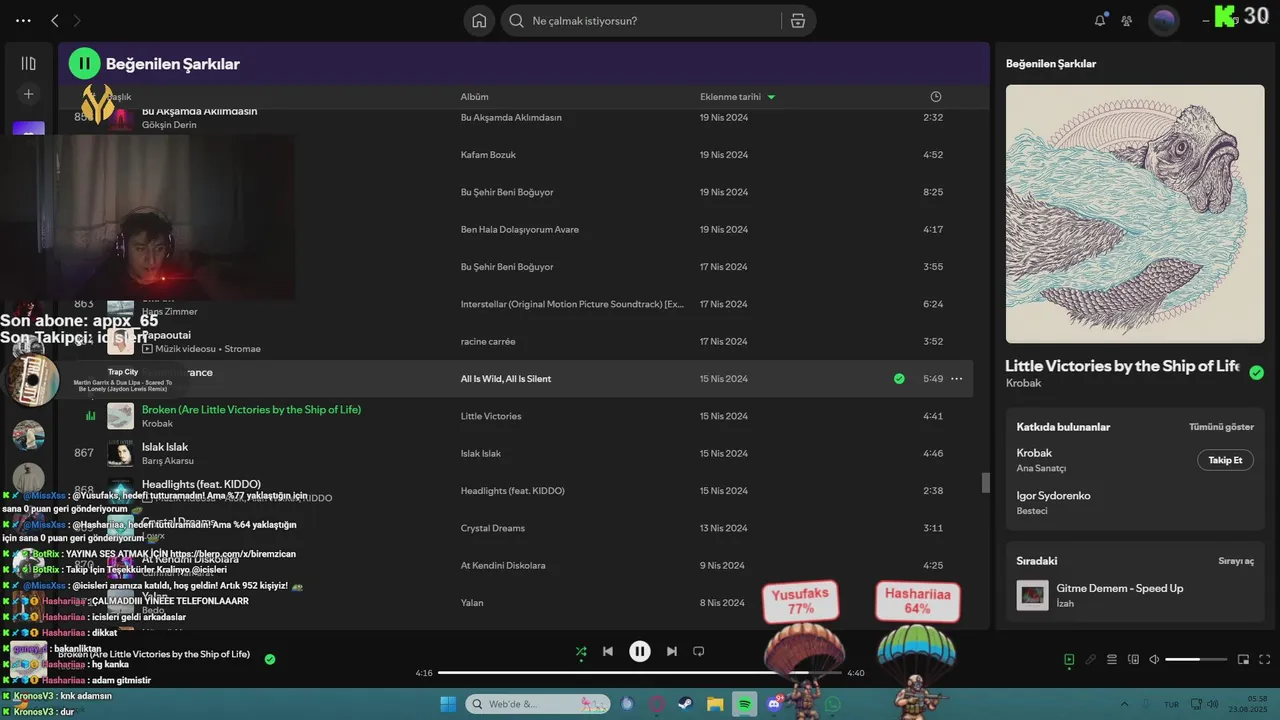The width and height of the screenshot is (1280, 720).
Task: Open the miniplayer icon
Action: [1243, 659]
